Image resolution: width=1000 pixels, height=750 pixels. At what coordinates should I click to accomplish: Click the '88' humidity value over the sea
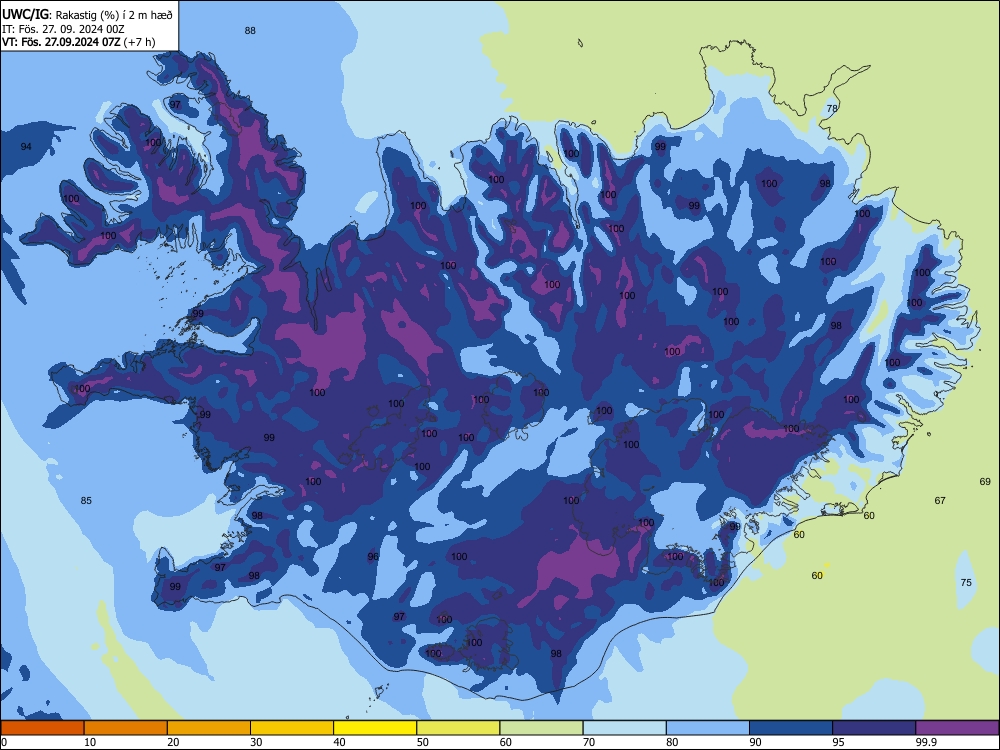(x=250, y=31)
